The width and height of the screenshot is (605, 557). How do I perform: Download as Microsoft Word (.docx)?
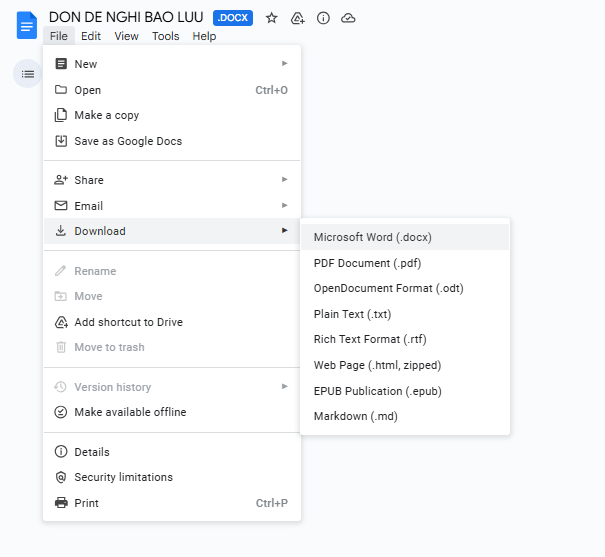[372, 237]
